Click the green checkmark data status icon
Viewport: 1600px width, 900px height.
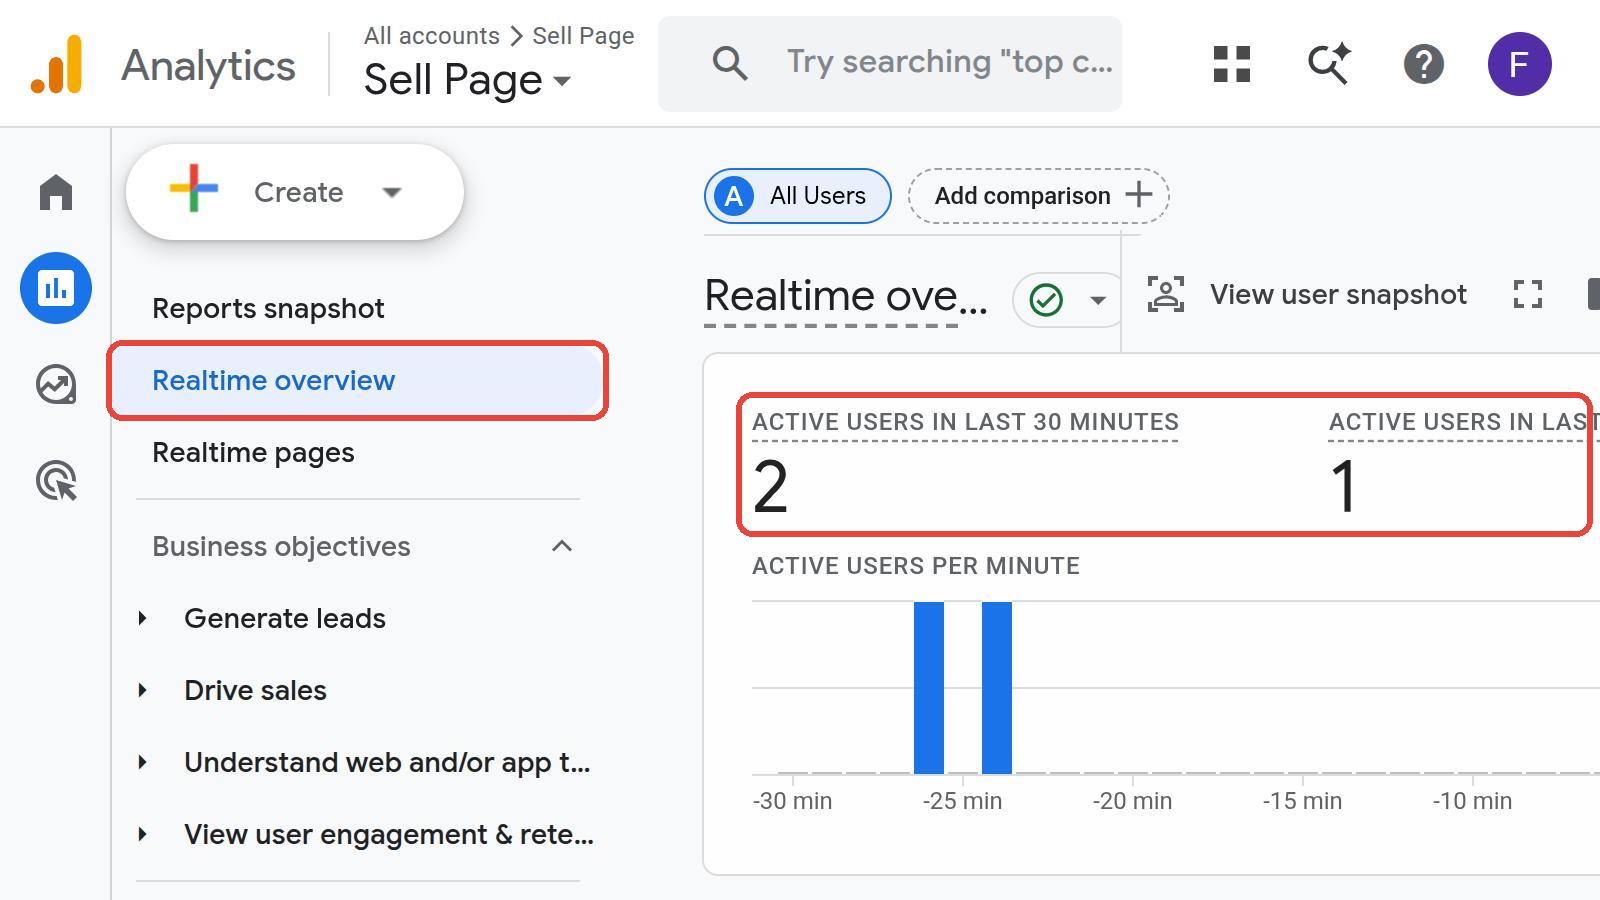point(1046,299)
